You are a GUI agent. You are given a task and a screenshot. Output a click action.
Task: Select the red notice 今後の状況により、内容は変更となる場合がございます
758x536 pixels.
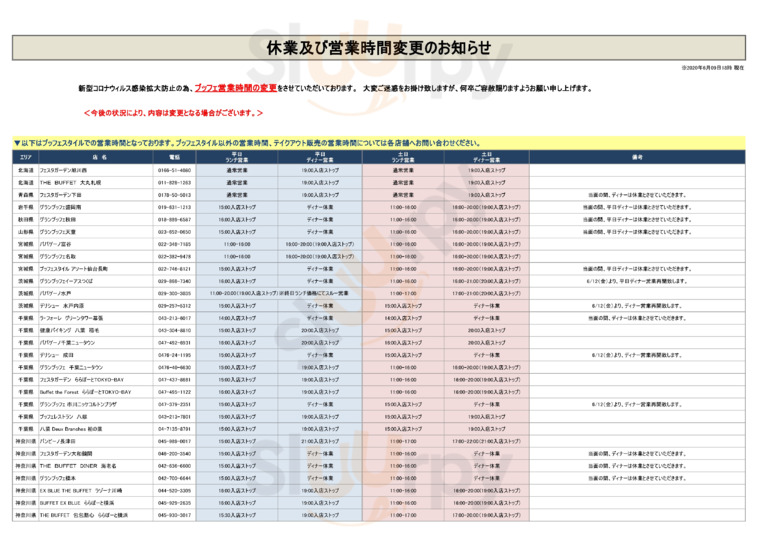tap(173, 113)
